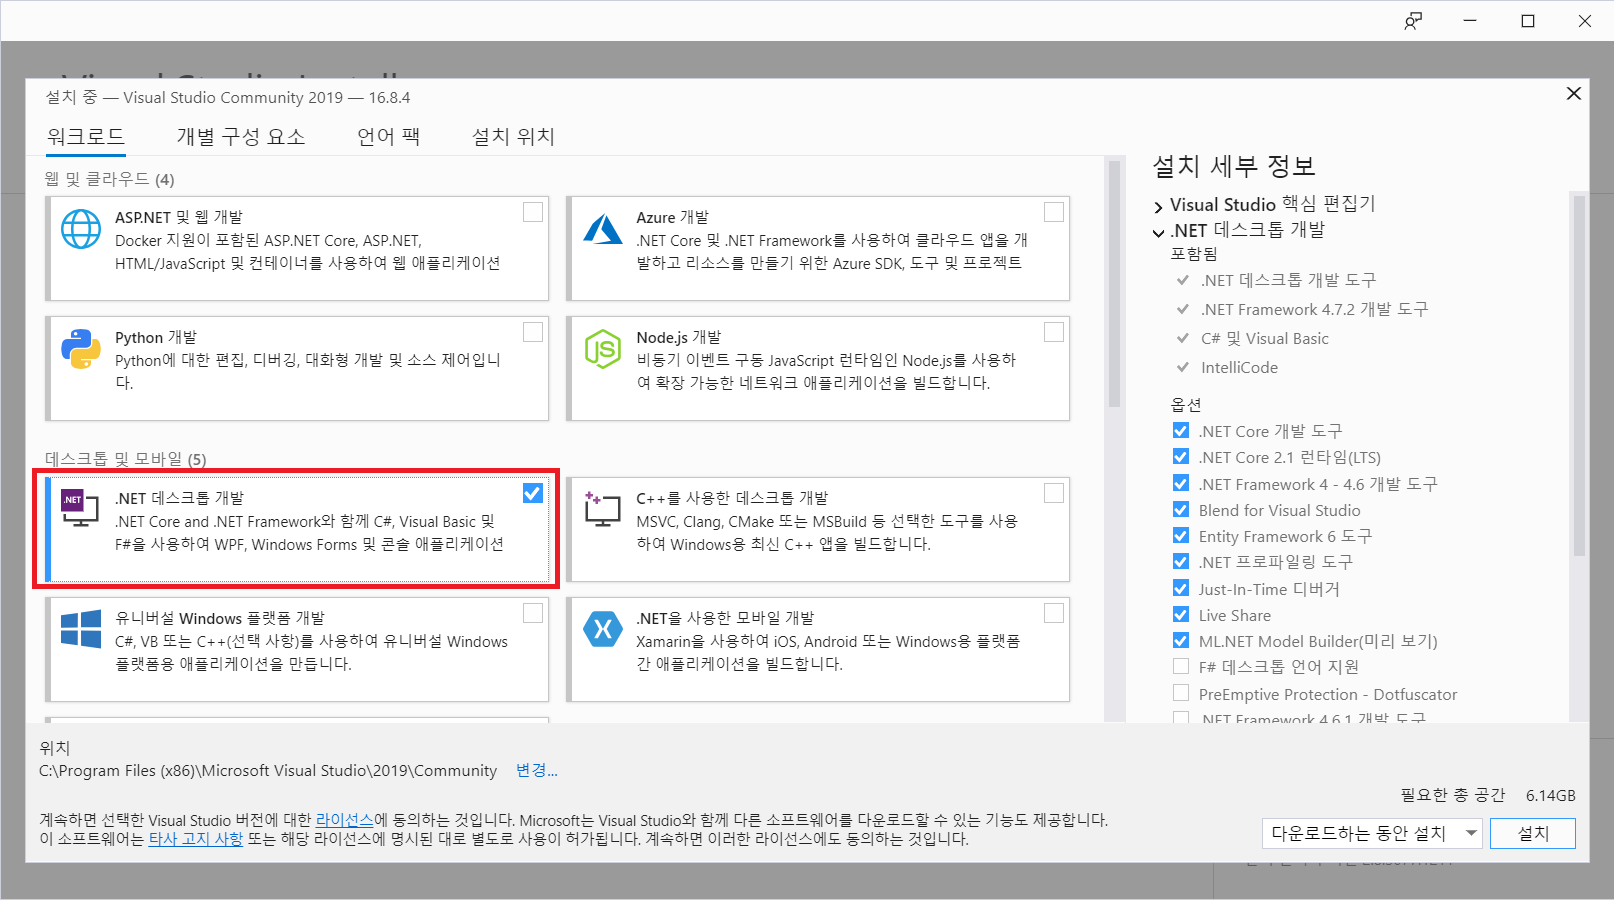Click the Xamarin mobile development icon

coord(603,629)
